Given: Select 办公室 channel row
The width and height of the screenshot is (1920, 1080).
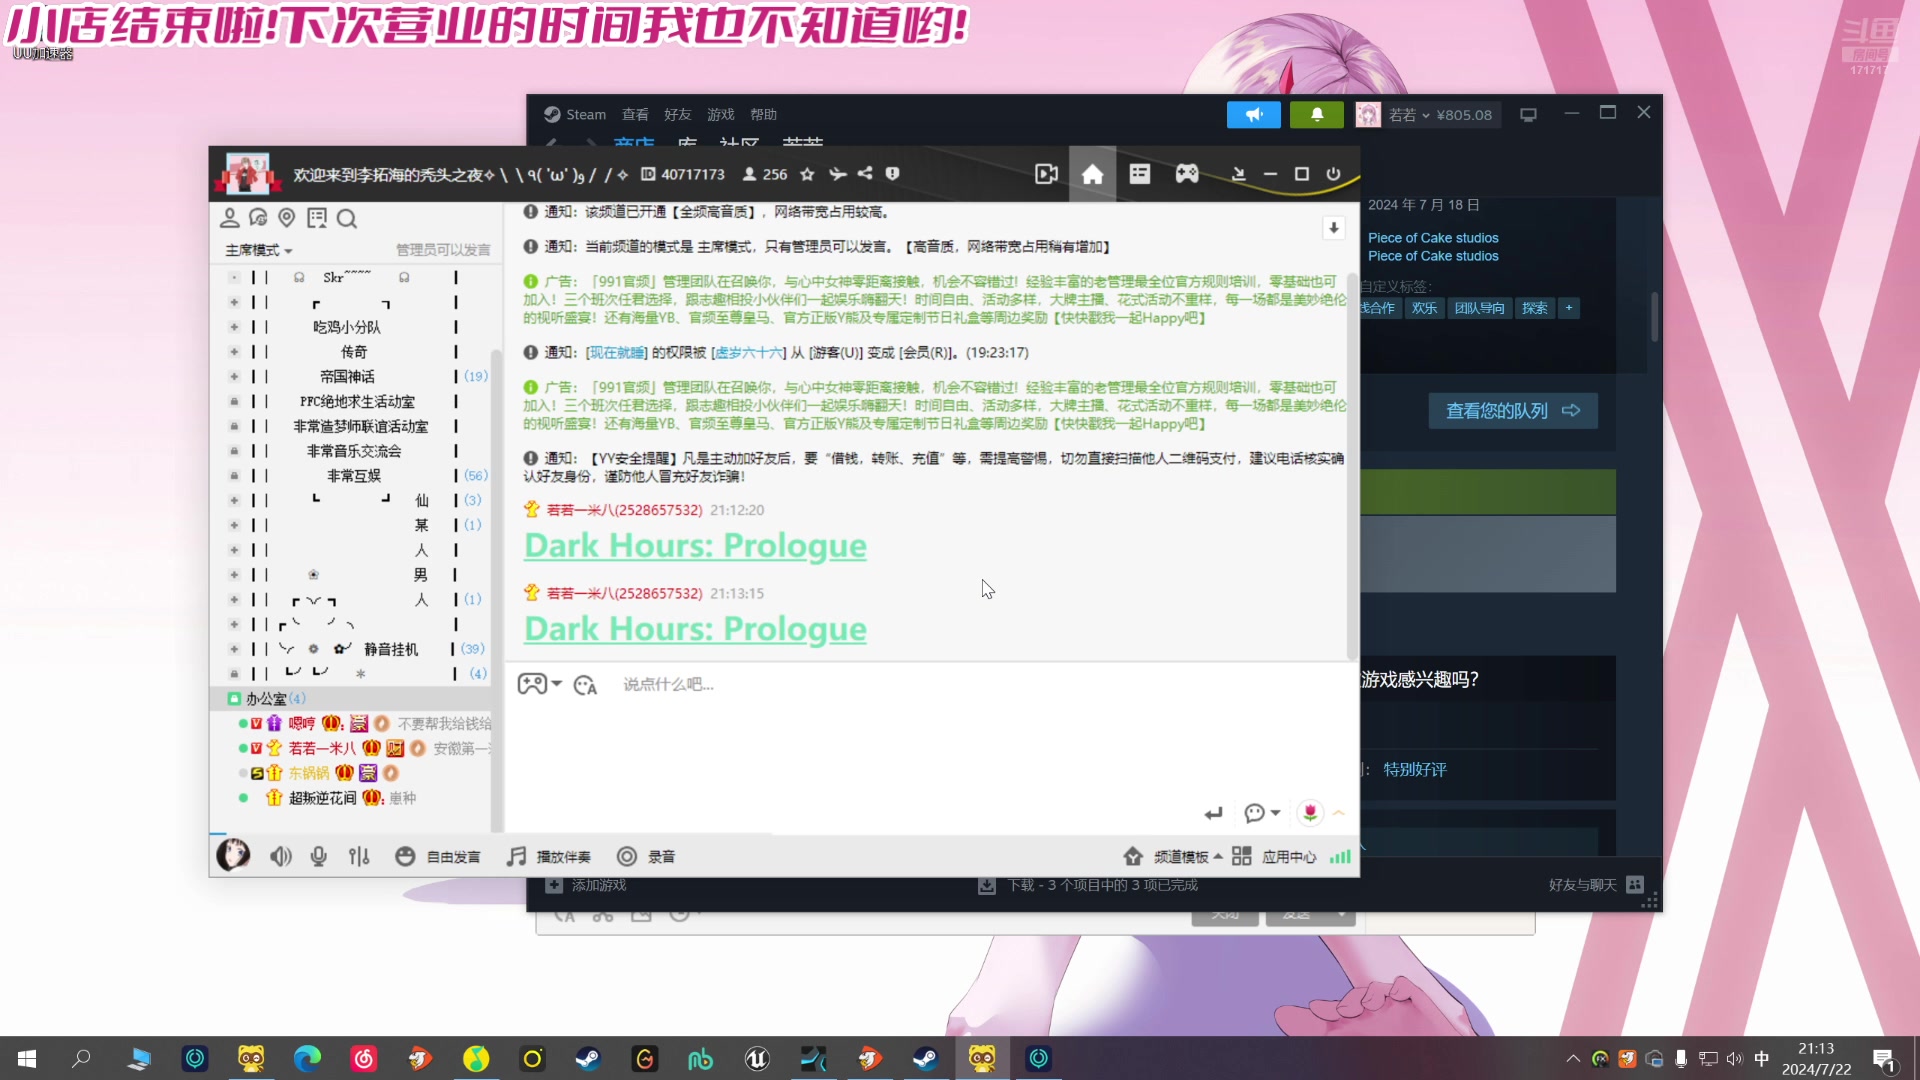Looking at the screenshot, I should pyautogui.click(x=352, y=698).
